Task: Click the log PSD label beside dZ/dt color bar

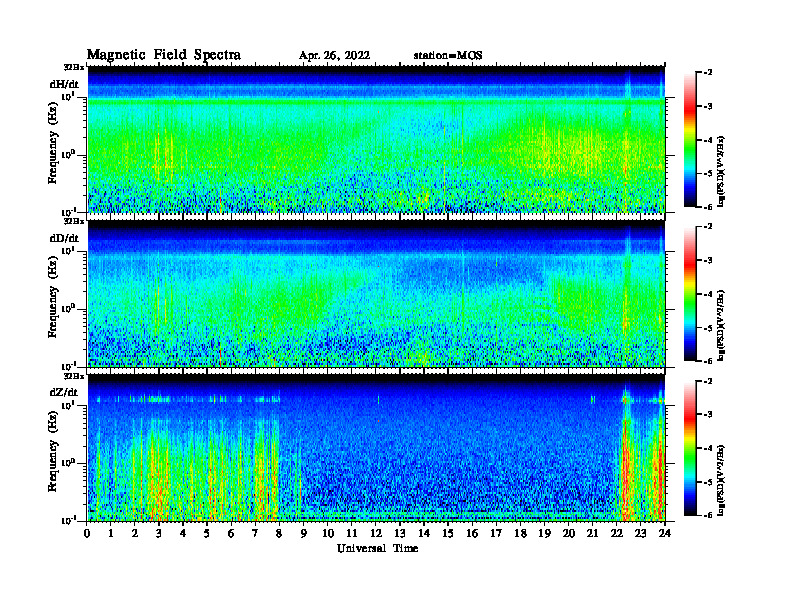Action: point(721,479)
